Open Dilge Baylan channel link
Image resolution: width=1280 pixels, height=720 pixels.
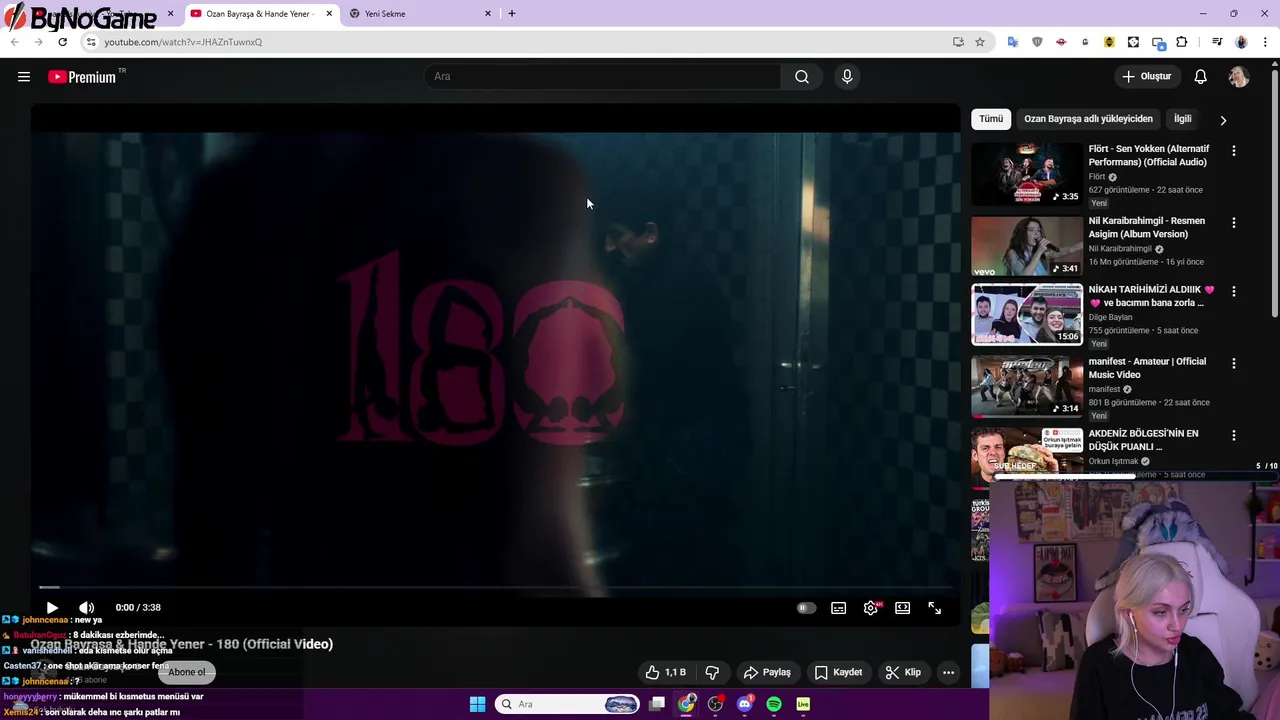[x=1110, y=317]
